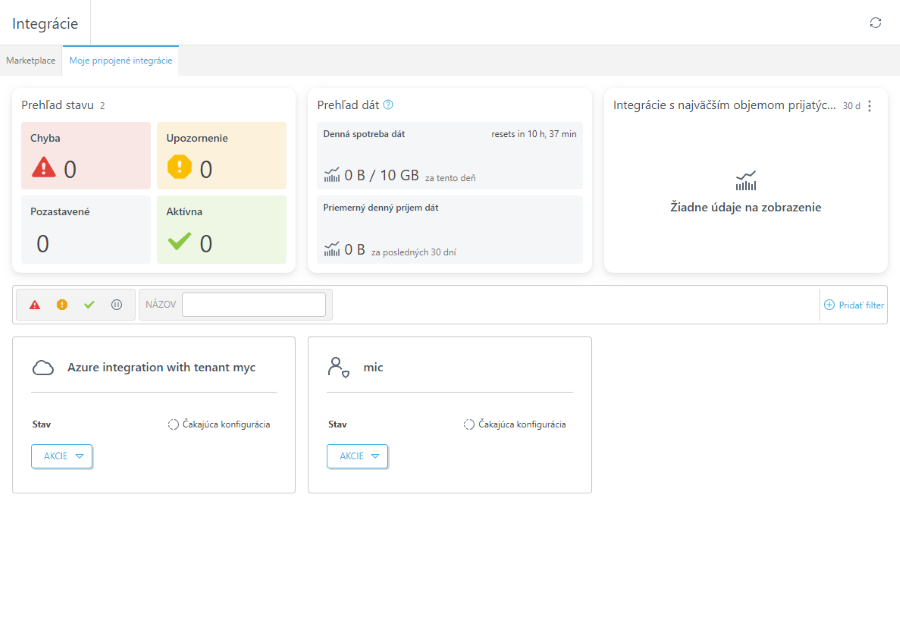The image size is (900, 633).
Task: Click the refresh icon in the header
Action: [x=875, y=22]
